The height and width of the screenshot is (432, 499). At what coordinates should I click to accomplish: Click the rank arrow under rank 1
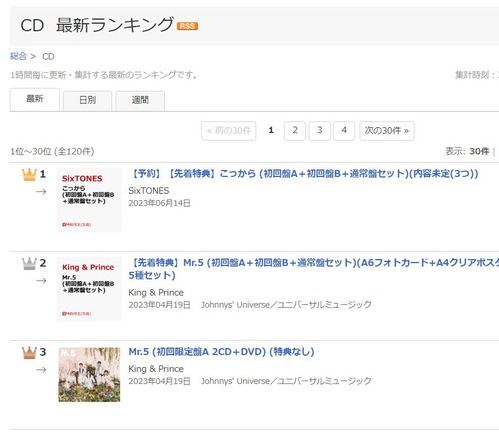[41, 192]
